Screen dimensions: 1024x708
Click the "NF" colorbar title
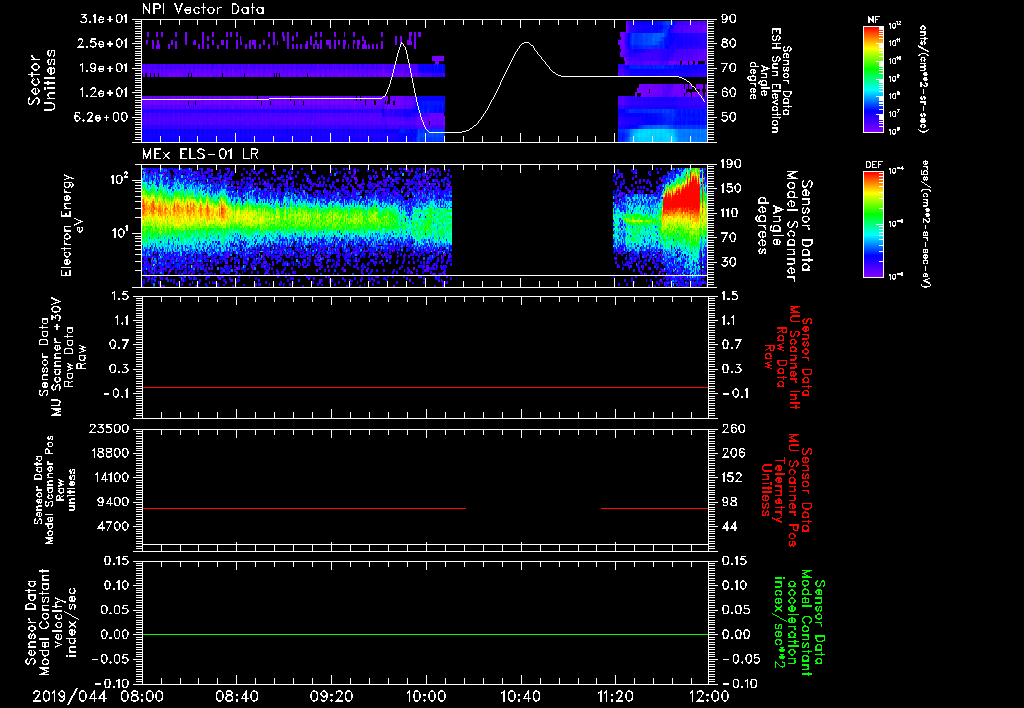pyautogui.click(x=873, y=20)
